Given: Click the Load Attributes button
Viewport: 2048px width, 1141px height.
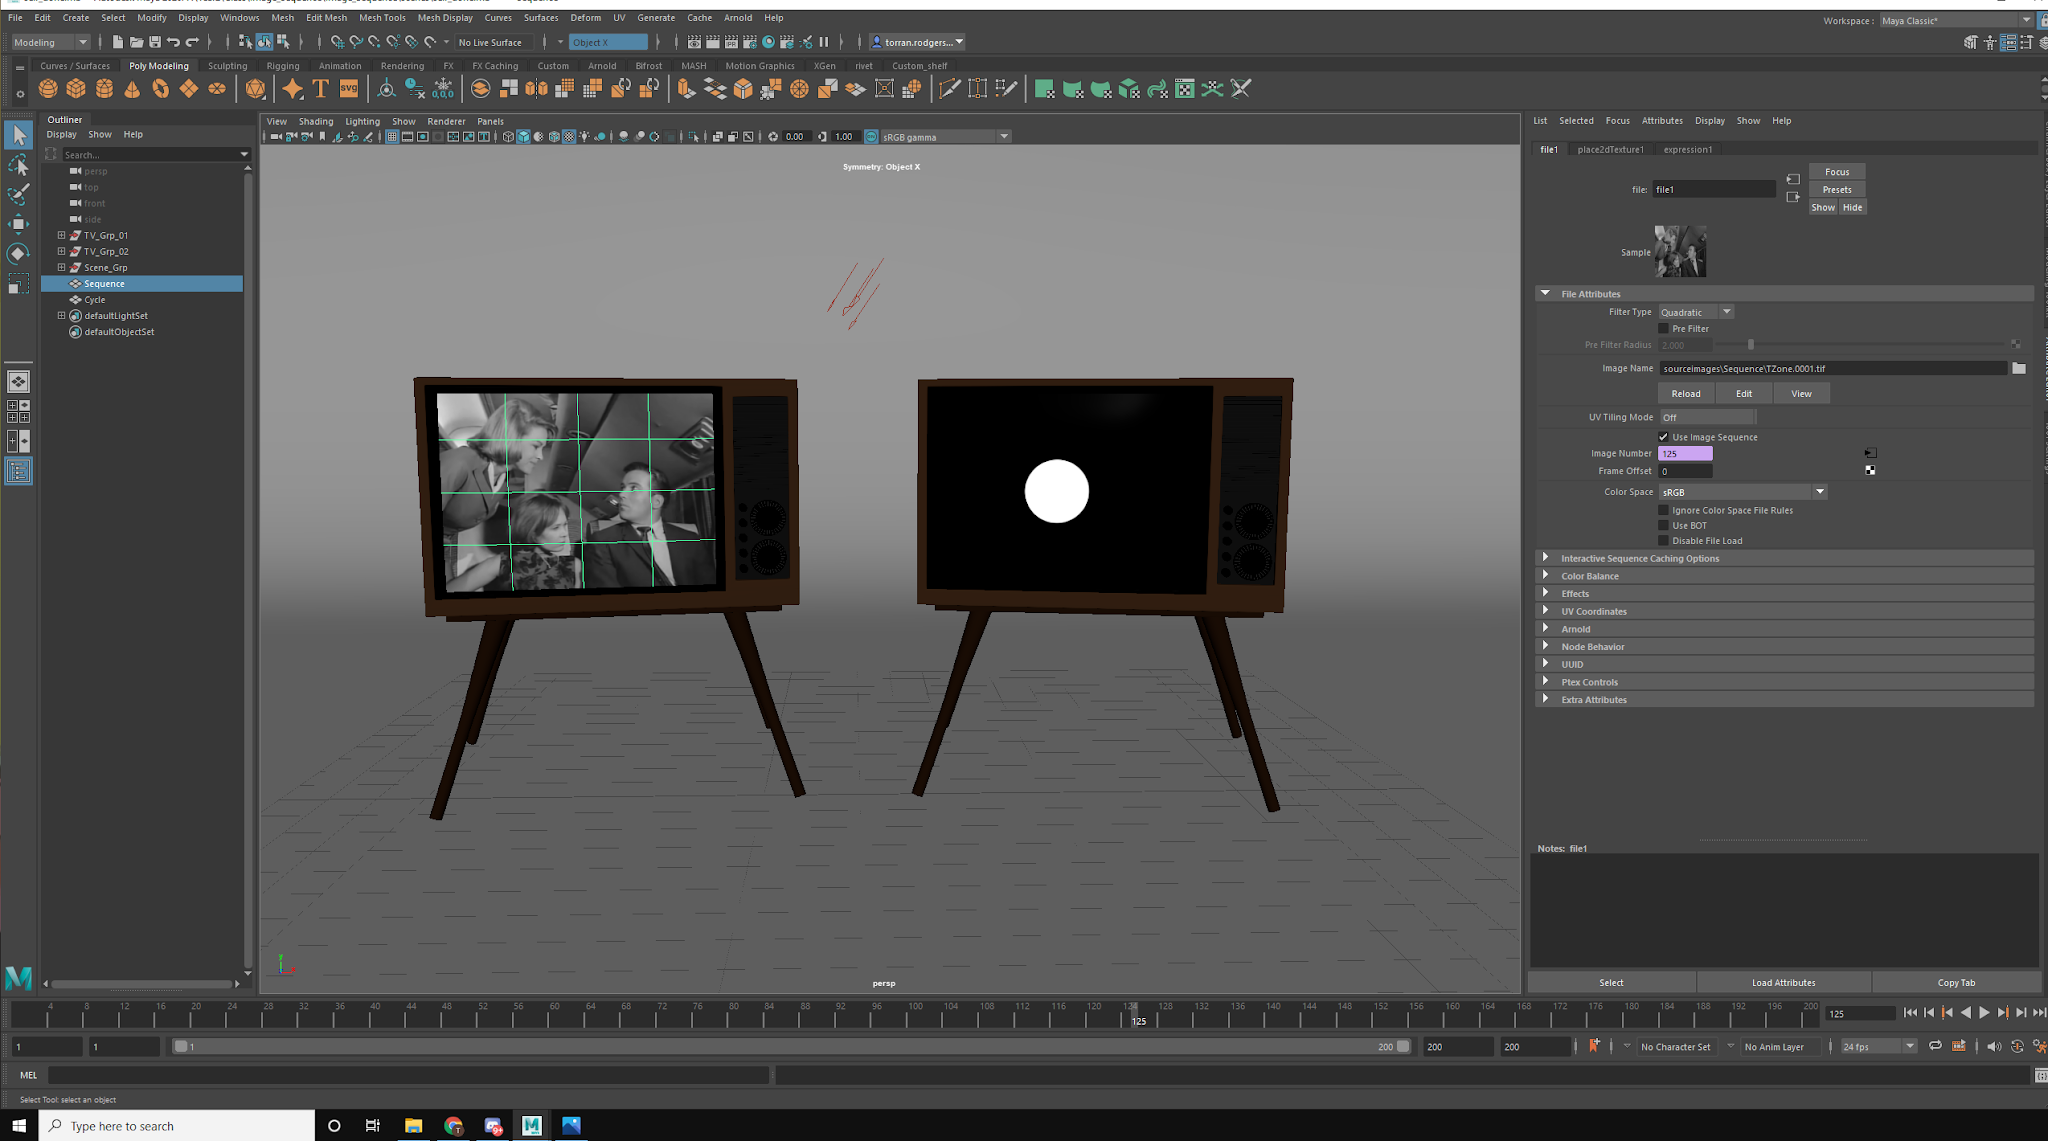Looking at the screenshot, I should 1782,982.
